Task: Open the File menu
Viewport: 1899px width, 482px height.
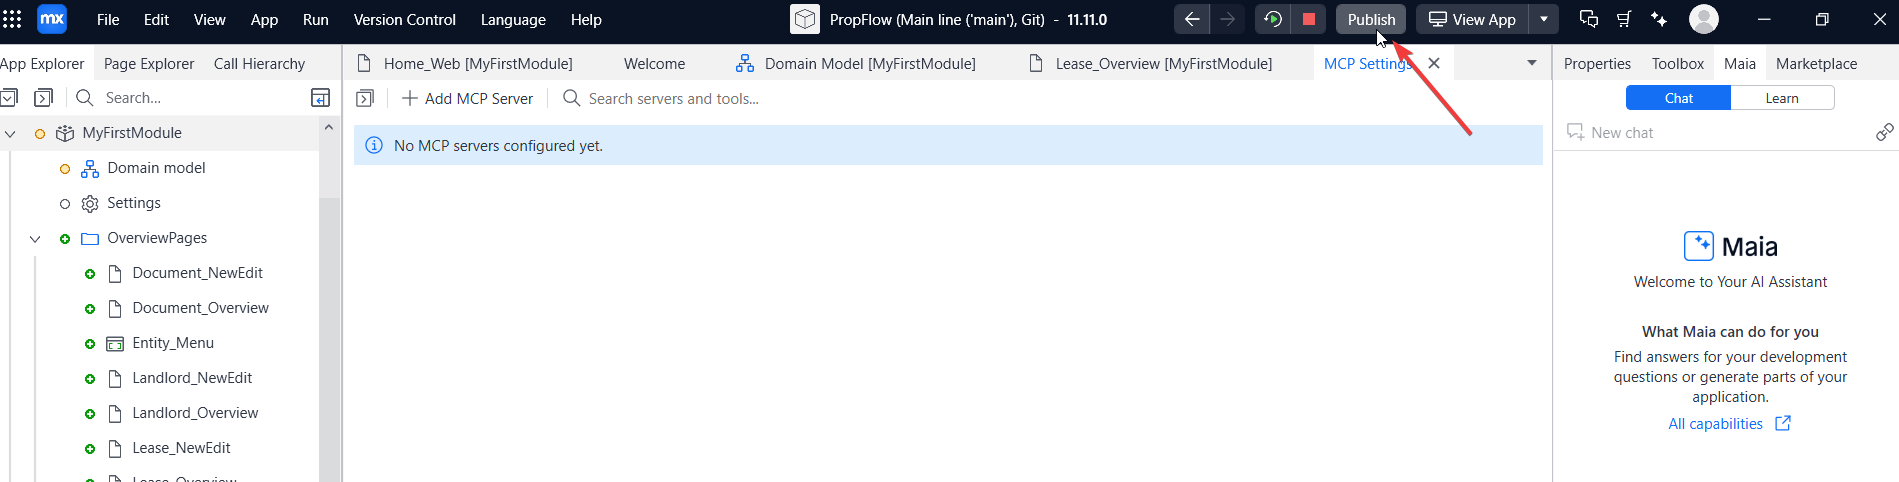Action: point(108,19)
